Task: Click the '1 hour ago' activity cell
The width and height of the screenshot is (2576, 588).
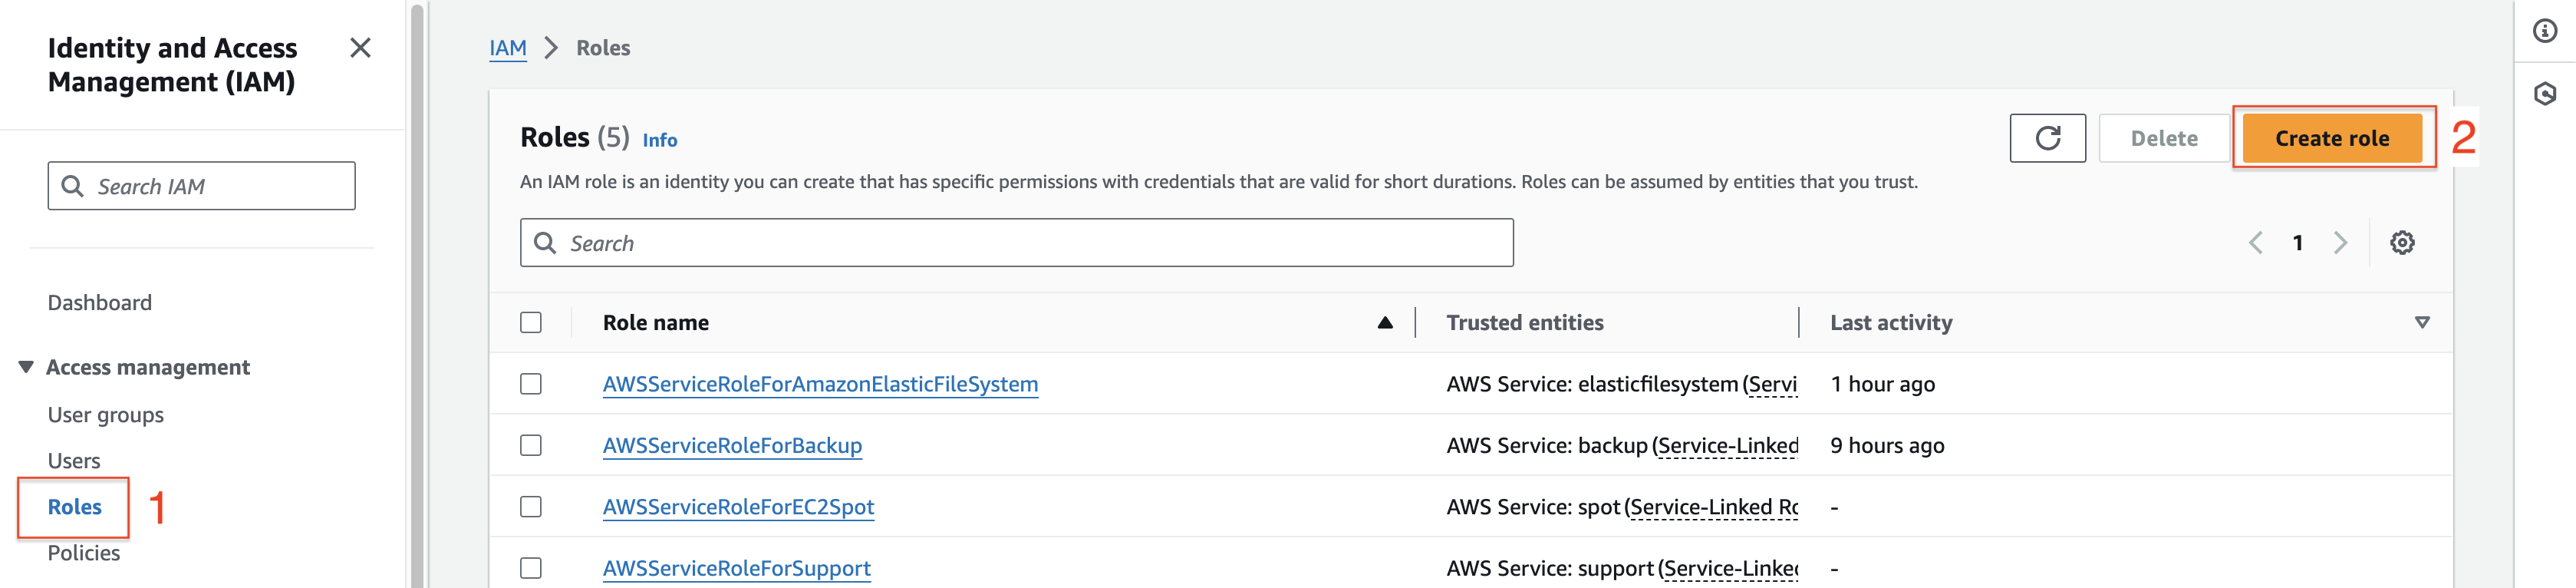Action: click(1883, 384)
